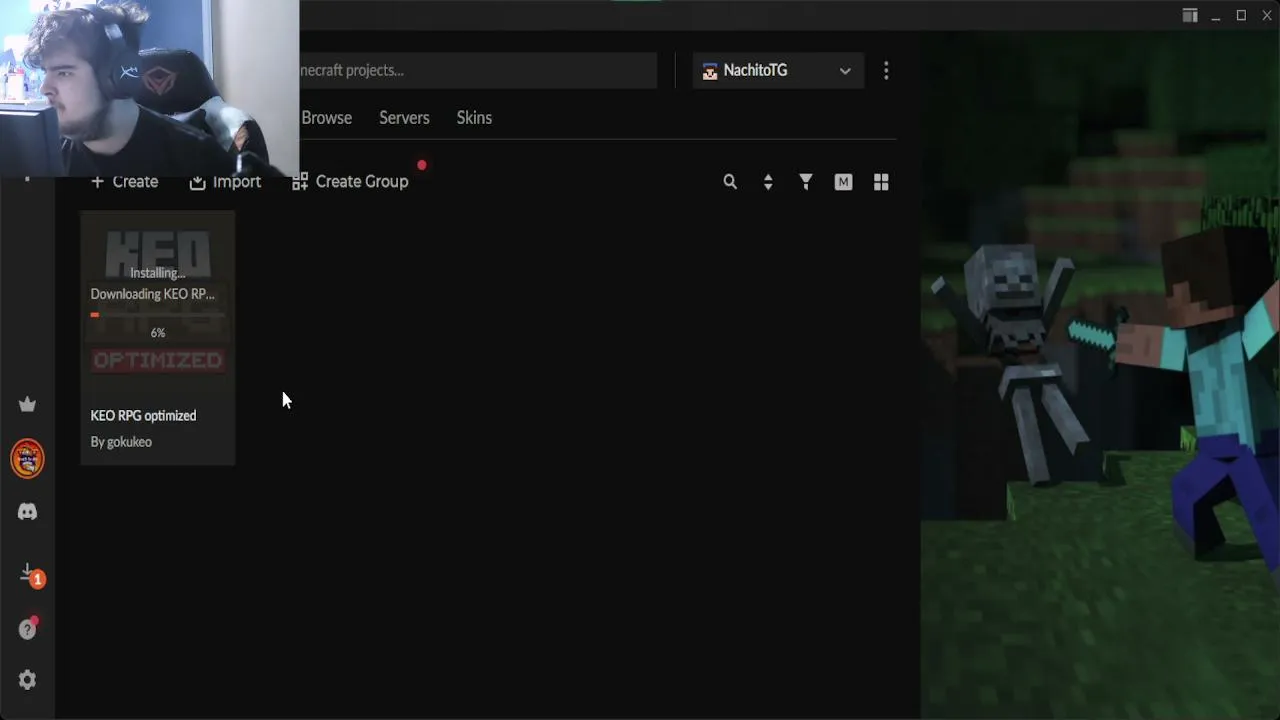1280x720 pixels.
Task: Switch to the grid view icon
Action: coord(881,182)
